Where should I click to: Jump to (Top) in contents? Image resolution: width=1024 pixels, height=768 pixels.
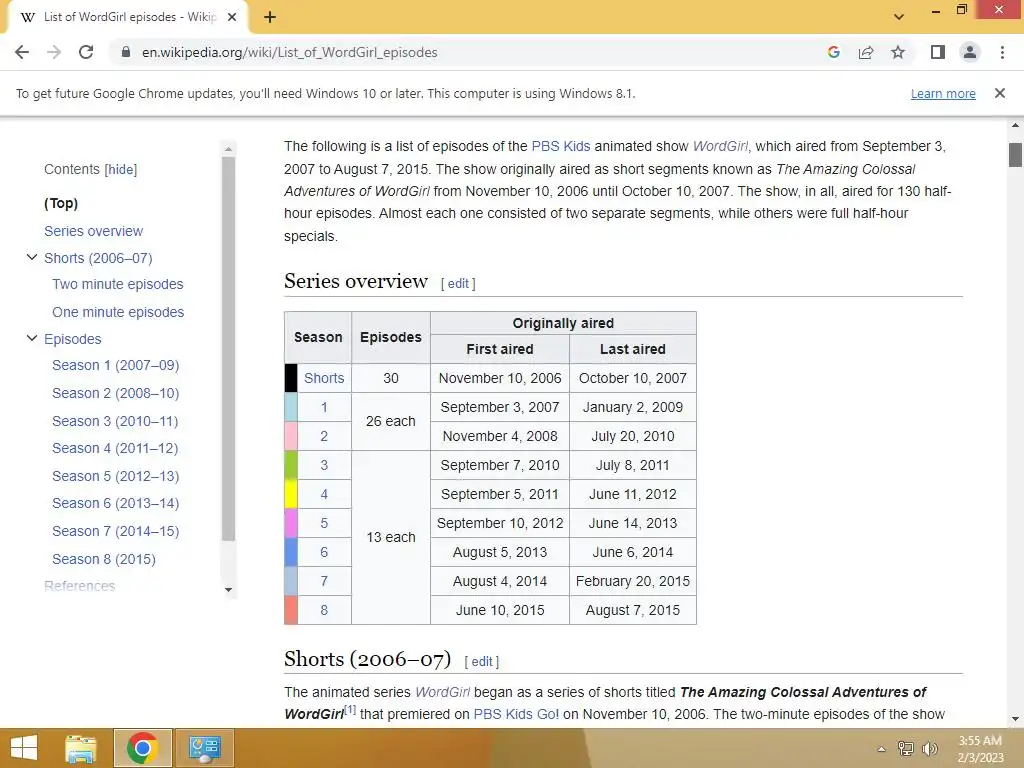coord(61,203)
